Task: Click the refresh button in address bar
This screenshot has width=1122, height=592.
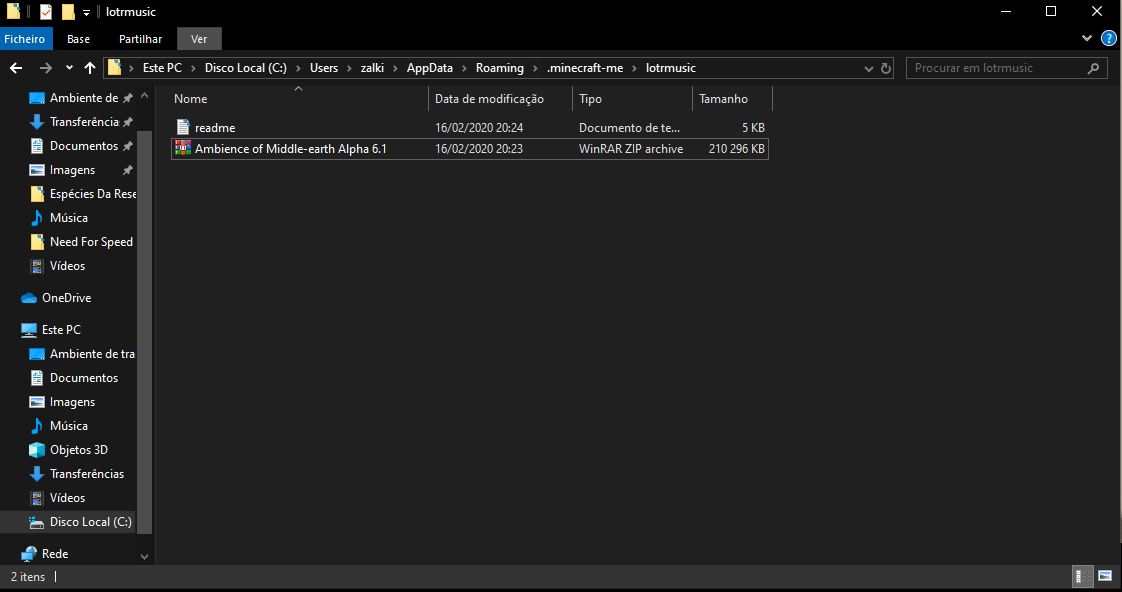Action: [x=886, y=68]
